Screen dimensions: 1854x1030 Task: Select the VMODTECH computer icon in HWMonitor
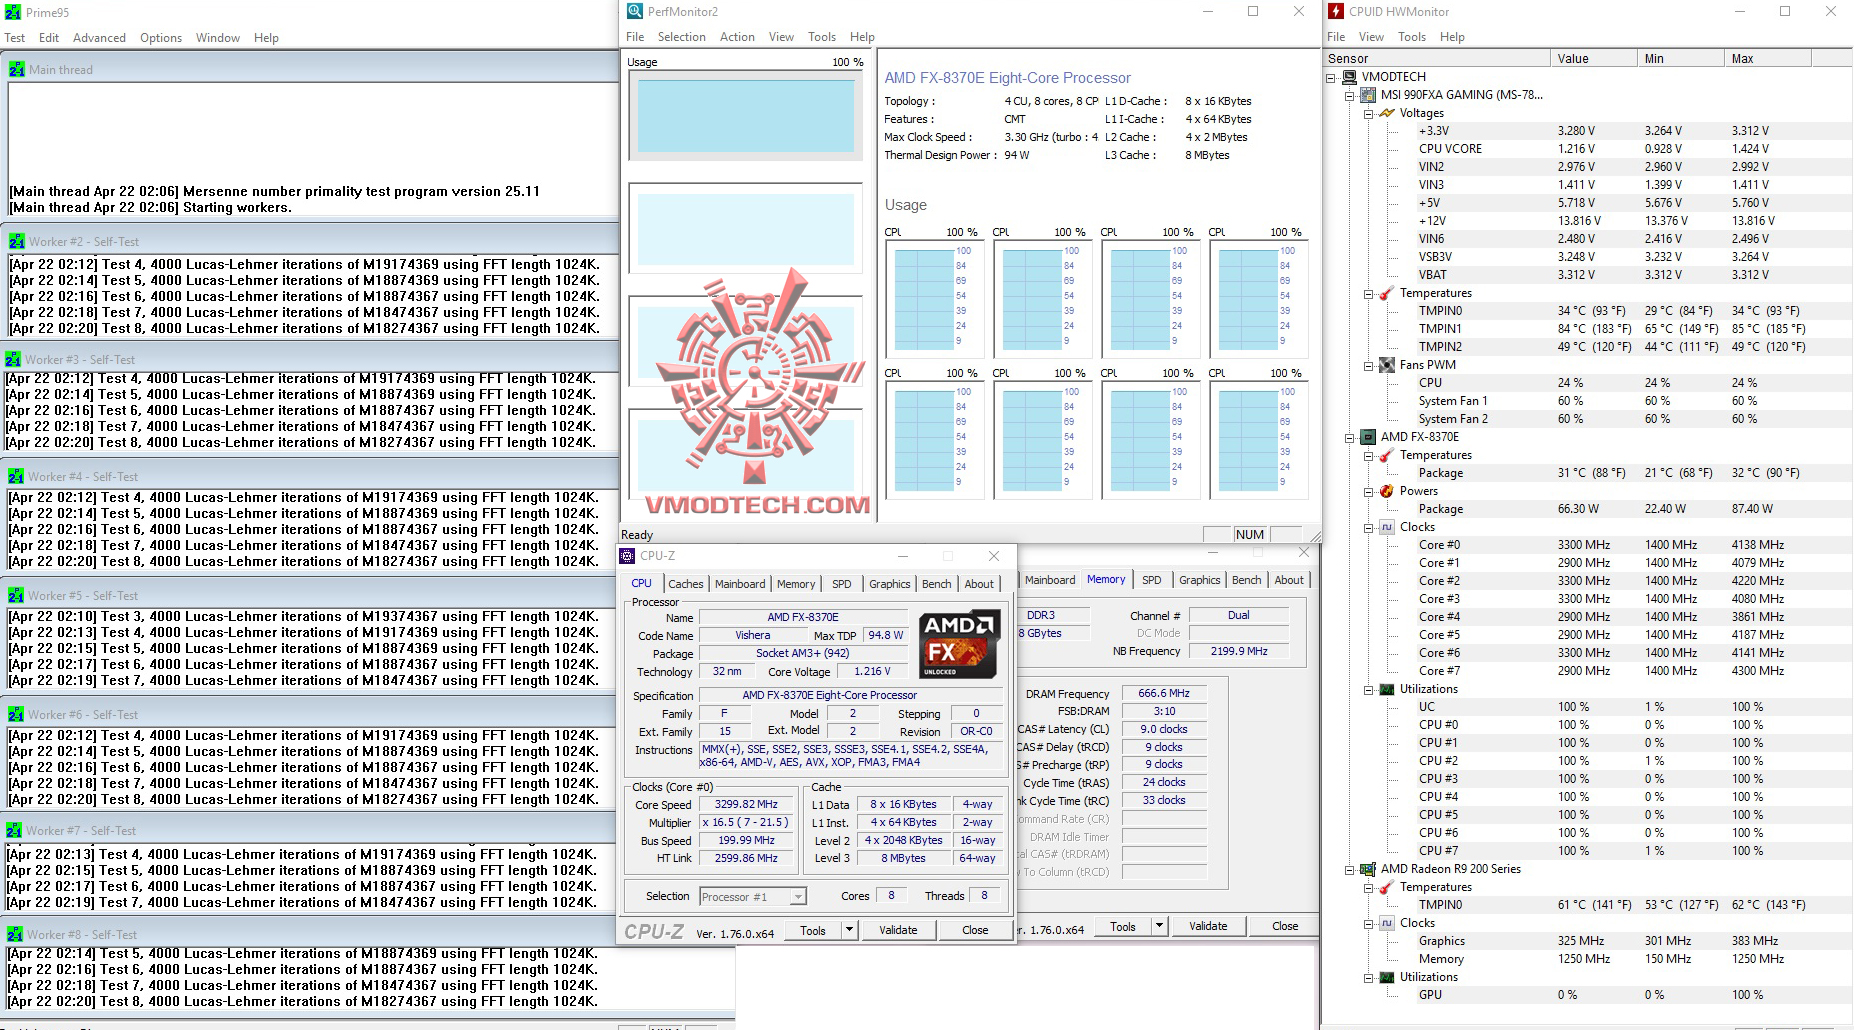point(1349,77)
